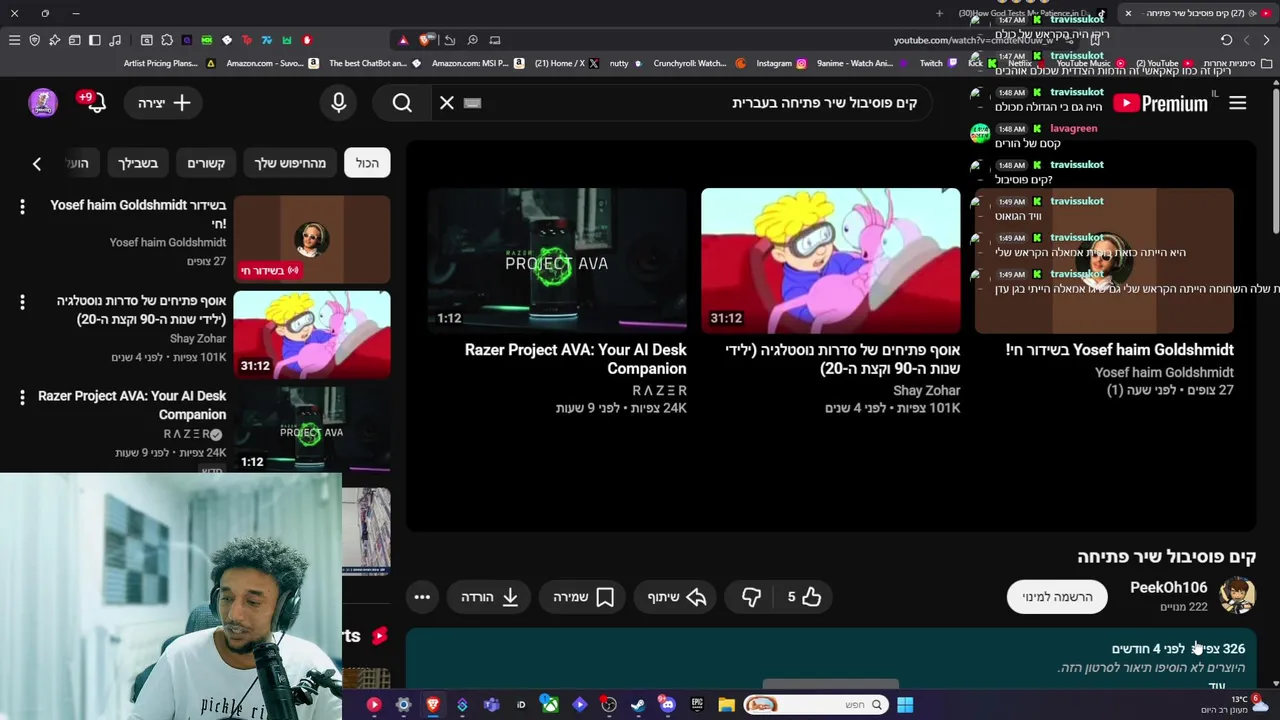Click the Brave Rewards triangle icon

[403, 40]
